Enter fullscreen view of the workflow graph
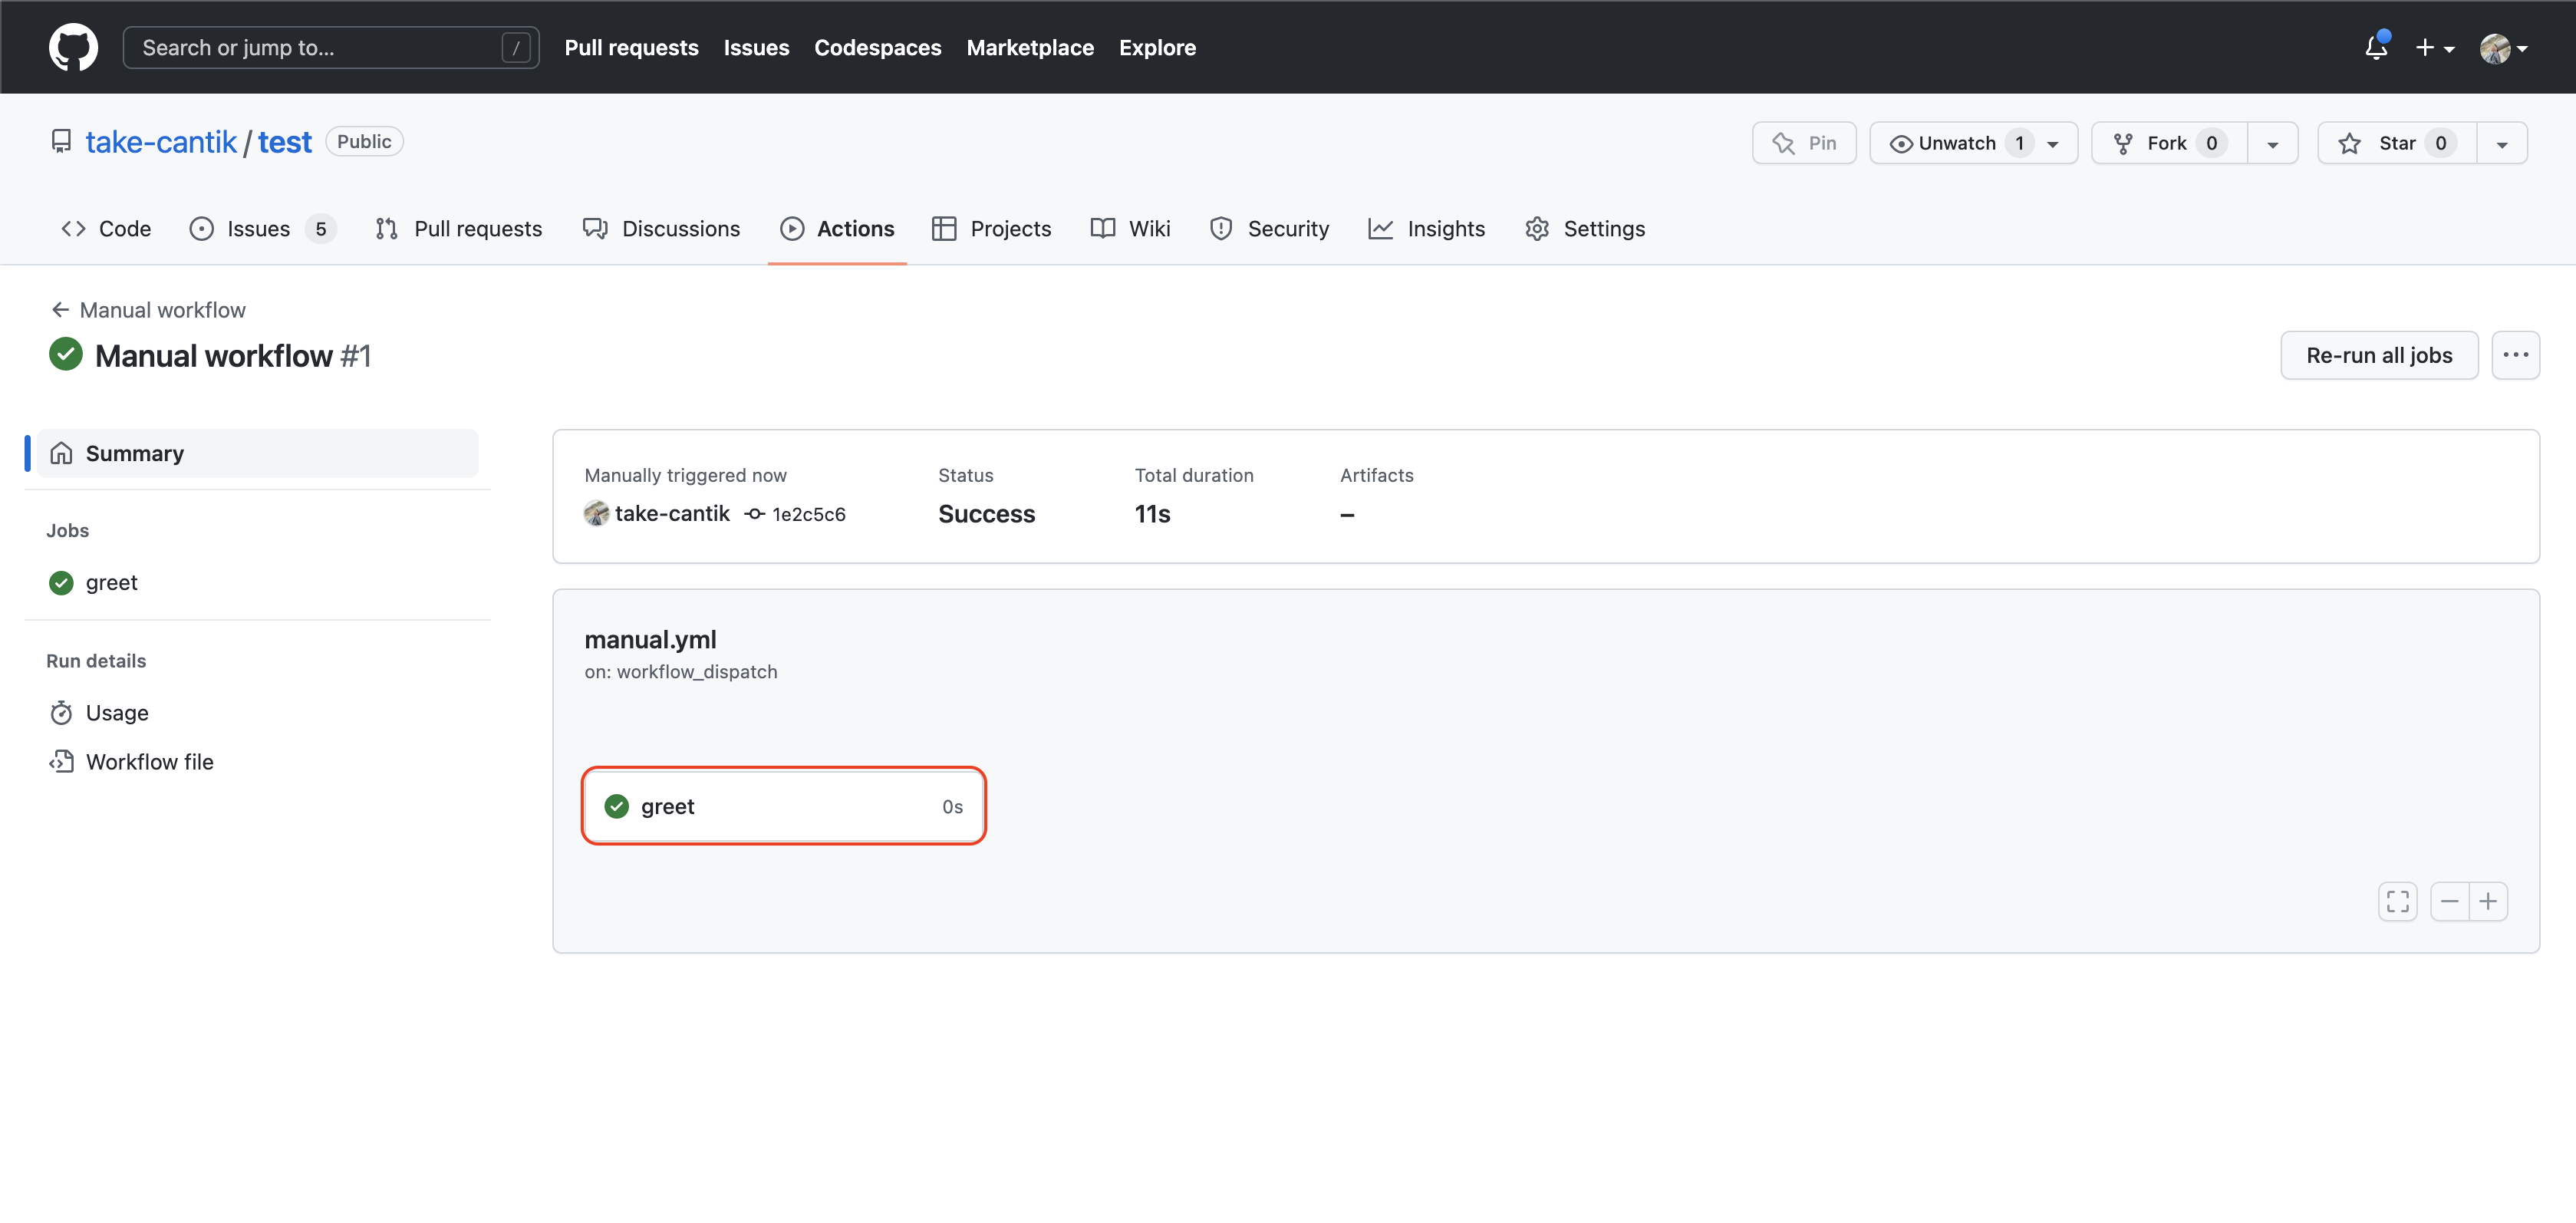2576x1223 pixels. pos(2397,901)
